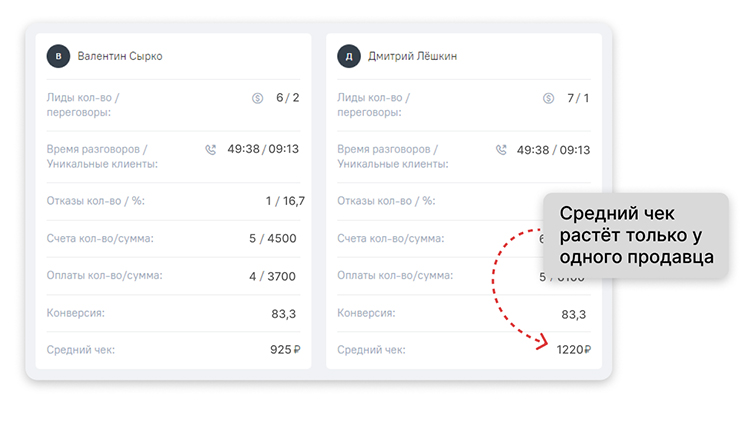Click Валентин's conversion value 83,3
The image size is (750, 423).
pos(285,314)
